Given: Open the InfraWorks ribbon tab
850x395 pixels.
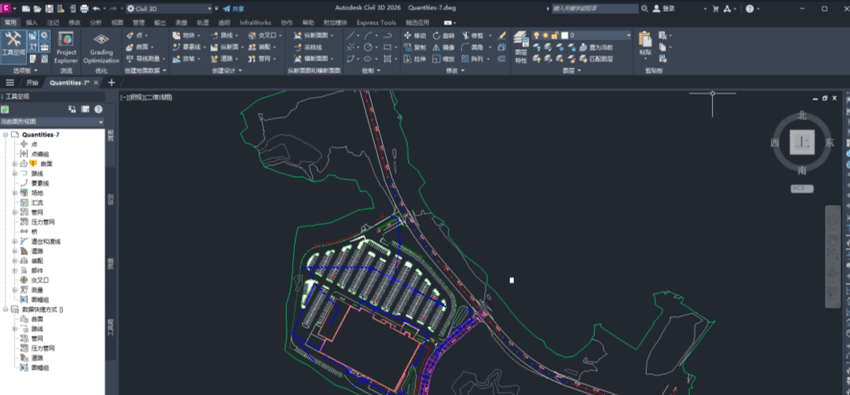Looking at the screenshot, I should pyautogui.click(x=255, y=23).
